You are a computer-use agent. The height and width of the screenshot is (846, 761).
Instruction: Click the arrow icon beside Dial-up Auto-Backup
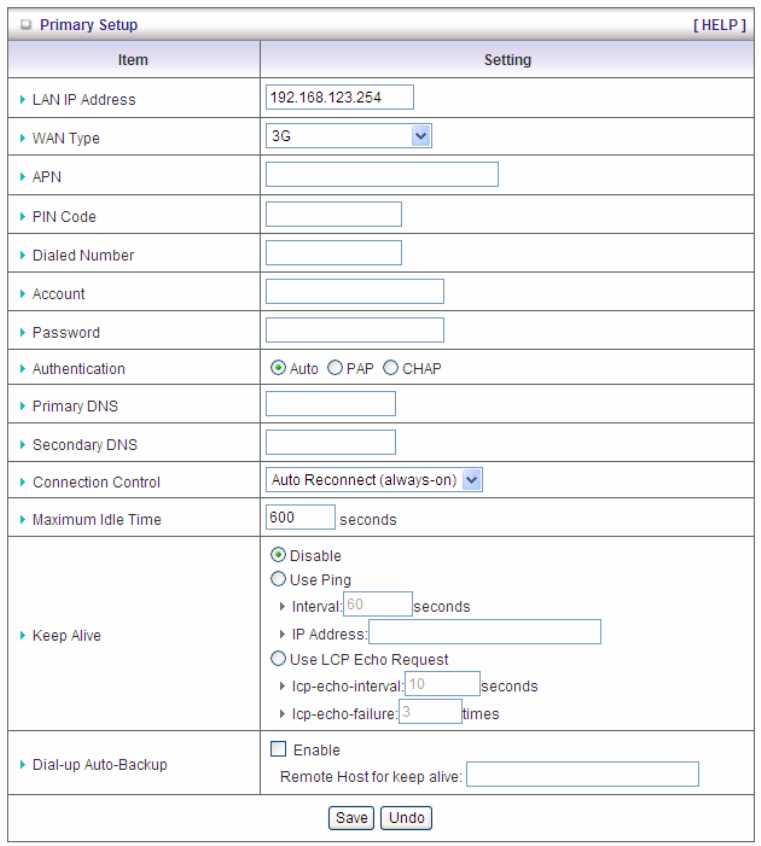click(x=22, y=764)
